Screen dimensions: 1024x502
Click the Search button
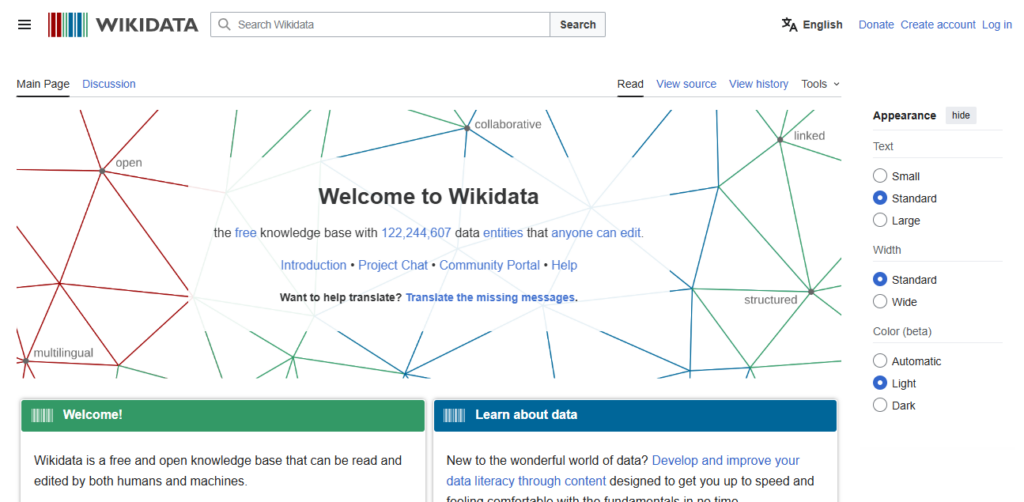(577, 25)
